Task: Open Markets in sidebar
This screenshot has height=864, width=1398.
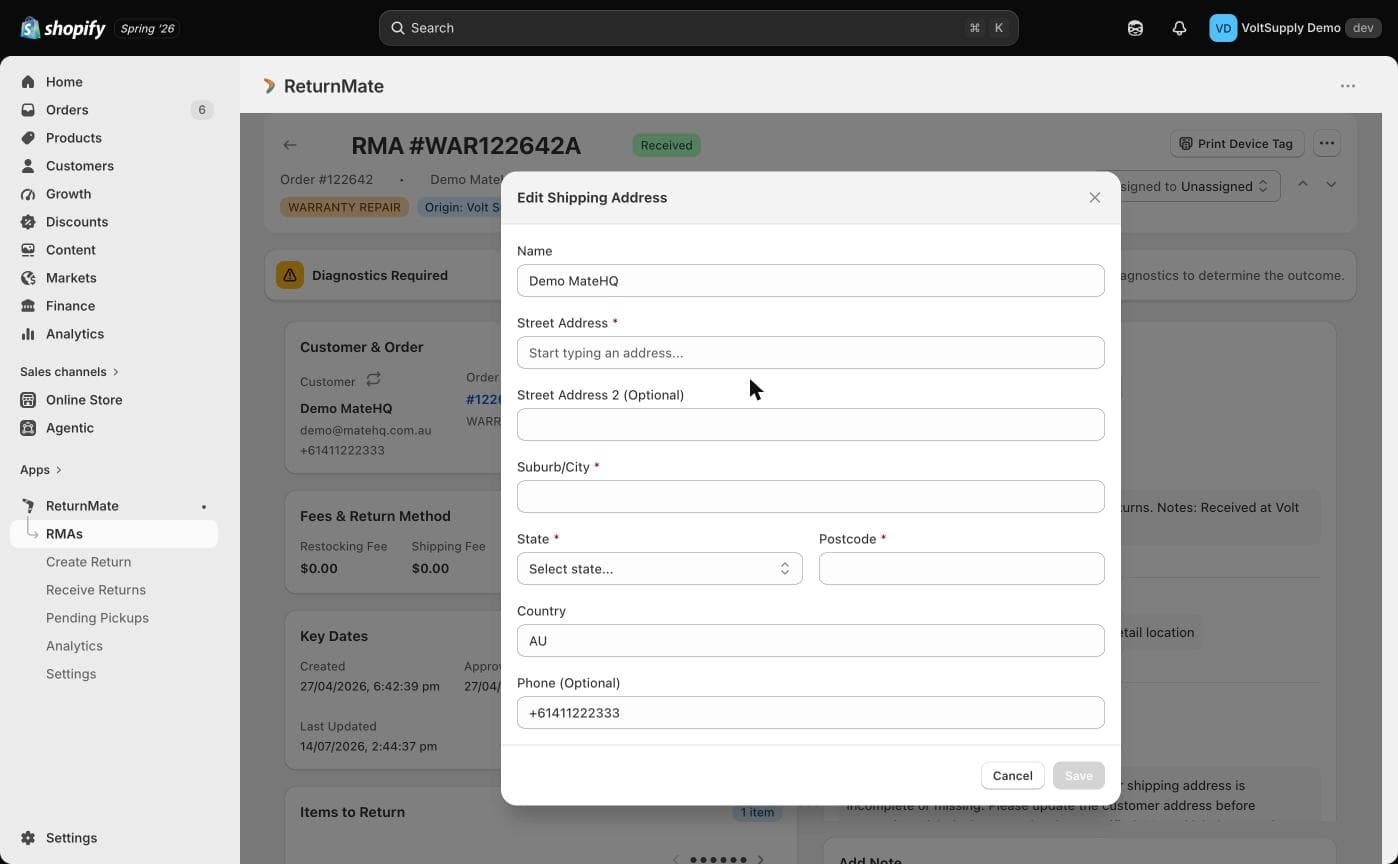Action: (x=71, y=278)
